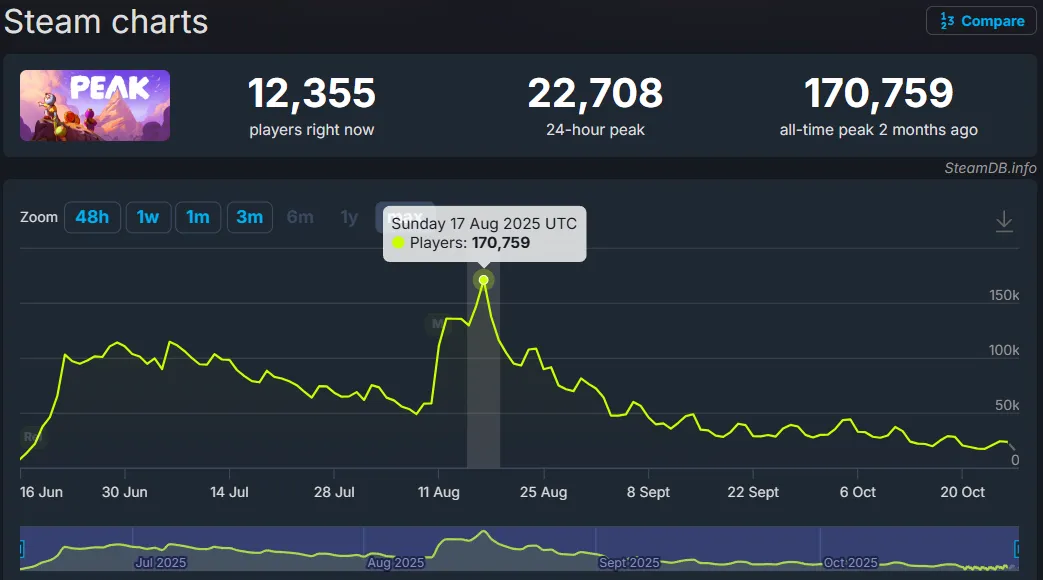Set chart zoom to 3m
1043x580 pixels.
(249, 217)
